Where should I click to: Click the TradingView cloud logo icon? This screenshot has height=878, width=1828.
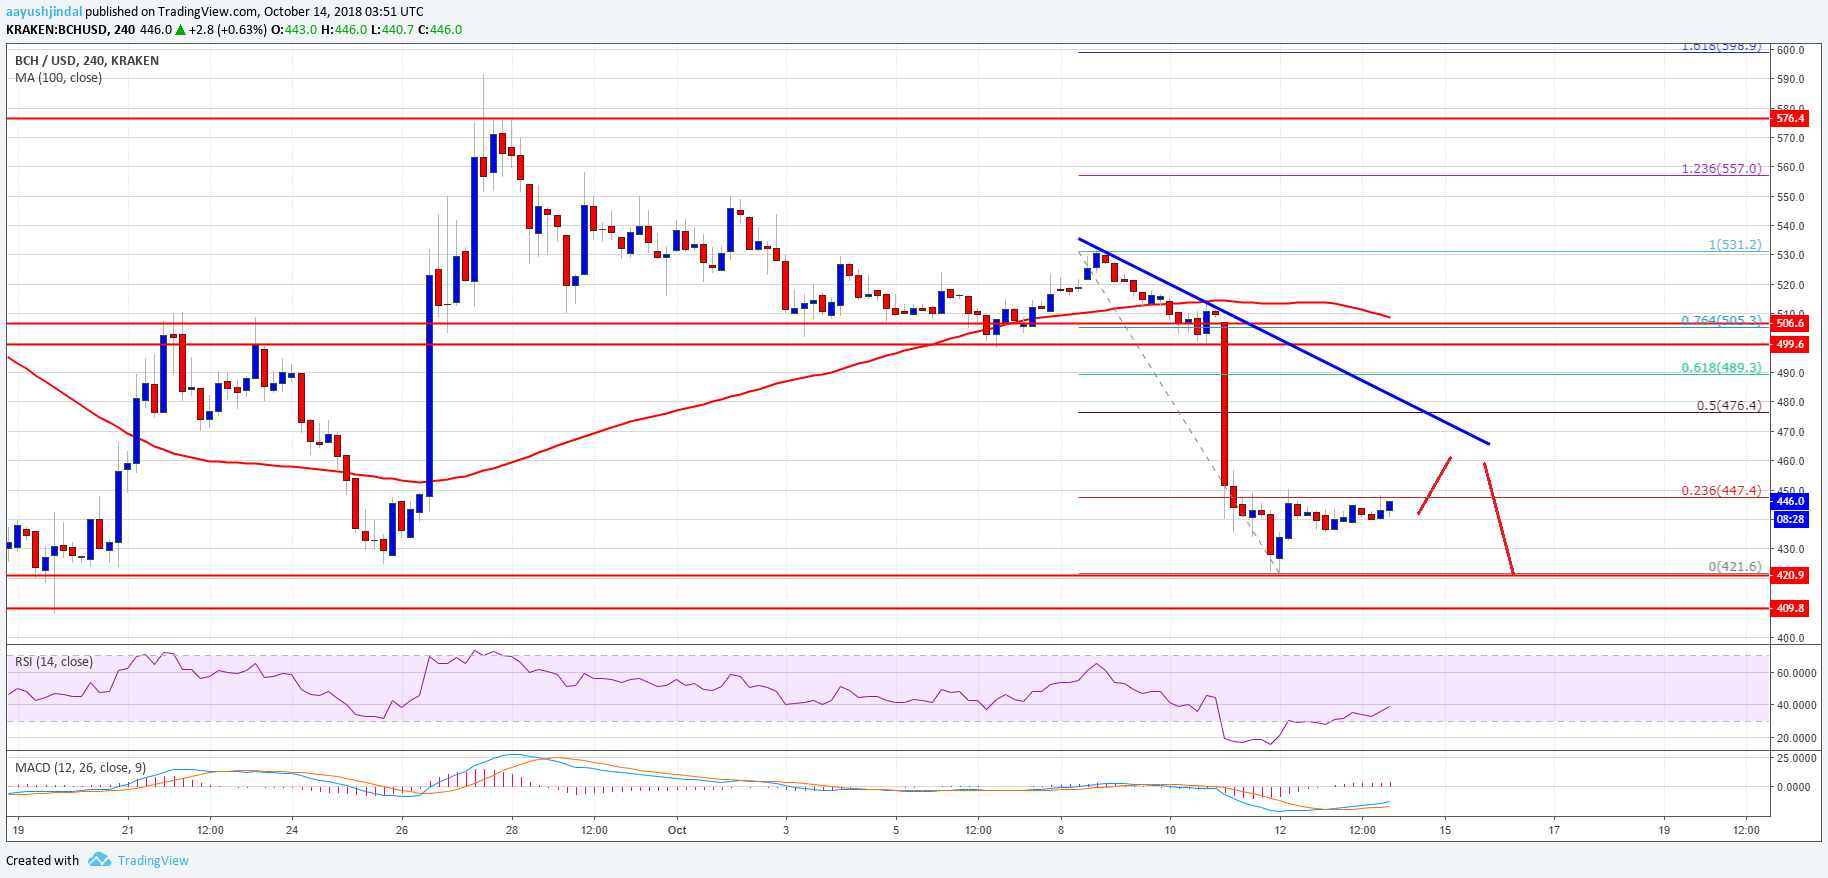[99, 860]
